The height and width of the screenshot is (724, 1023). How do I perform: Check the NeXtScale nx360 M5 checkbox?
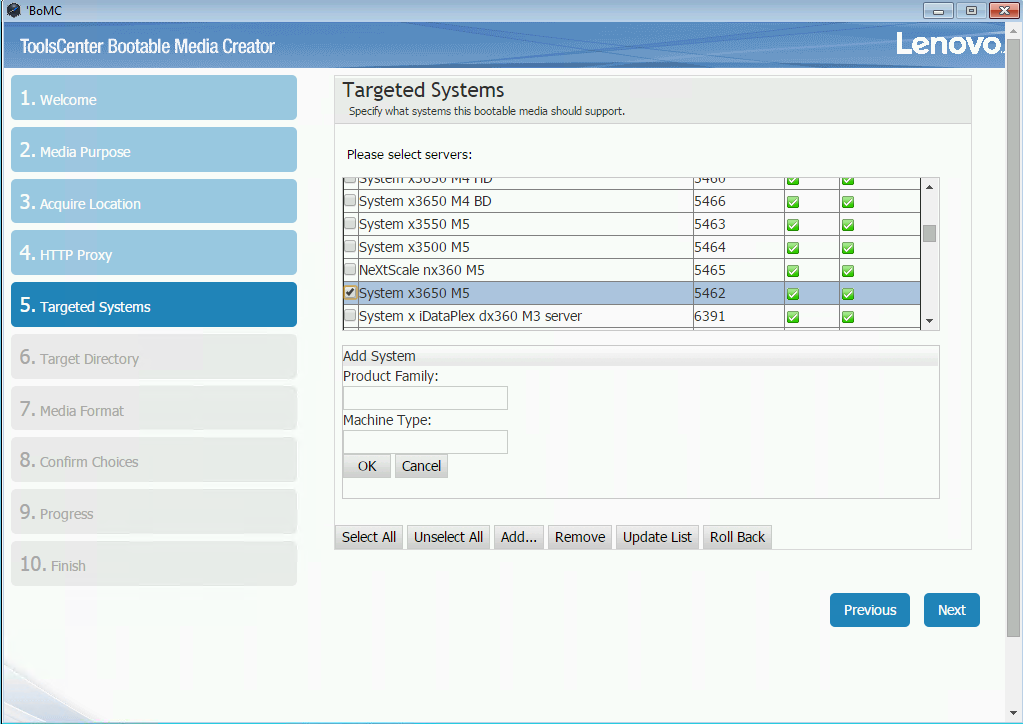click(350, 269)
